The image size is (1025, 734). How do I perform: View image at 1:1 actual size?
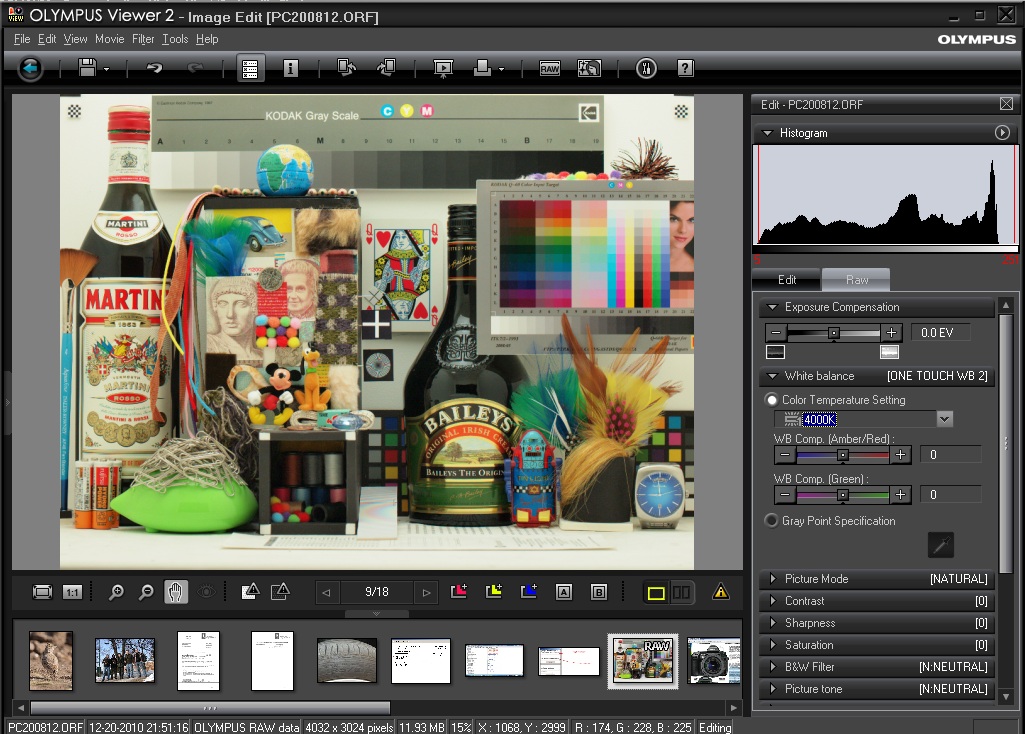[72, 592]
